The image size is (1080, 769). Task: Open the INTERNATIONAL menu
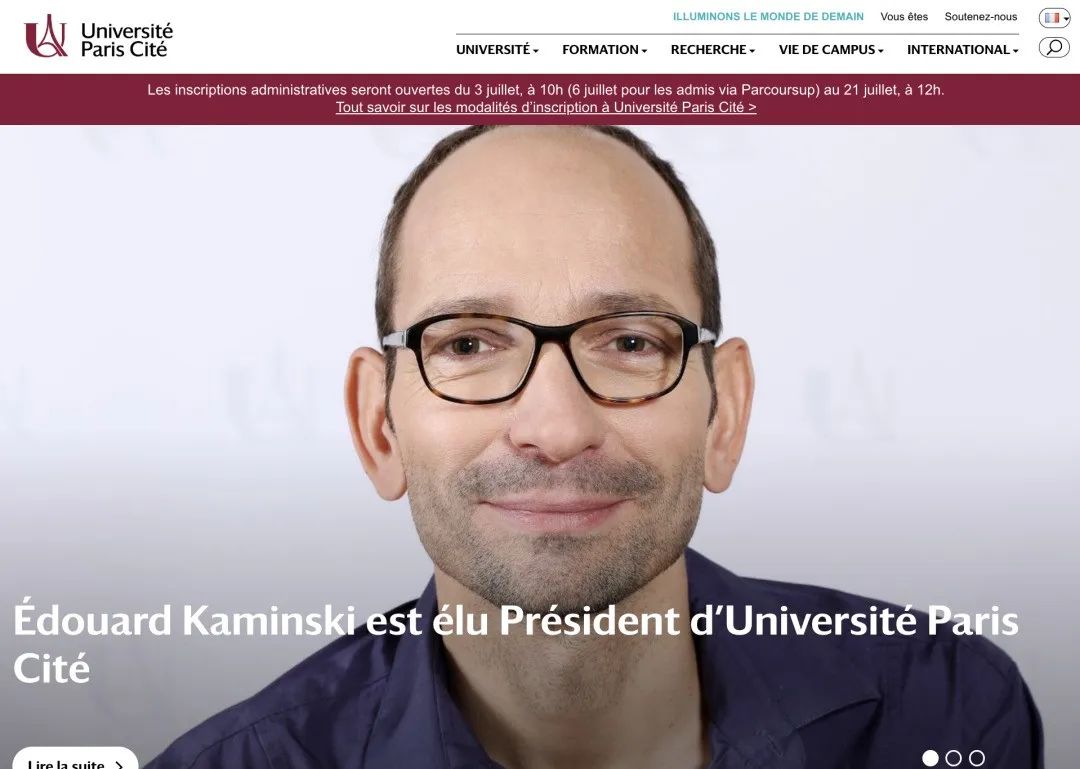tap(962, 50)
